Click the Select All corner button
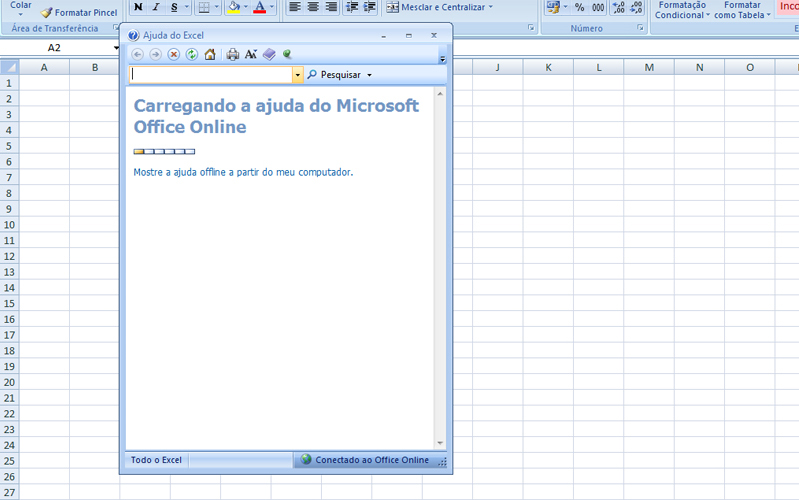The height and width of the screenshot is (500, 799). tap(9, 67)
